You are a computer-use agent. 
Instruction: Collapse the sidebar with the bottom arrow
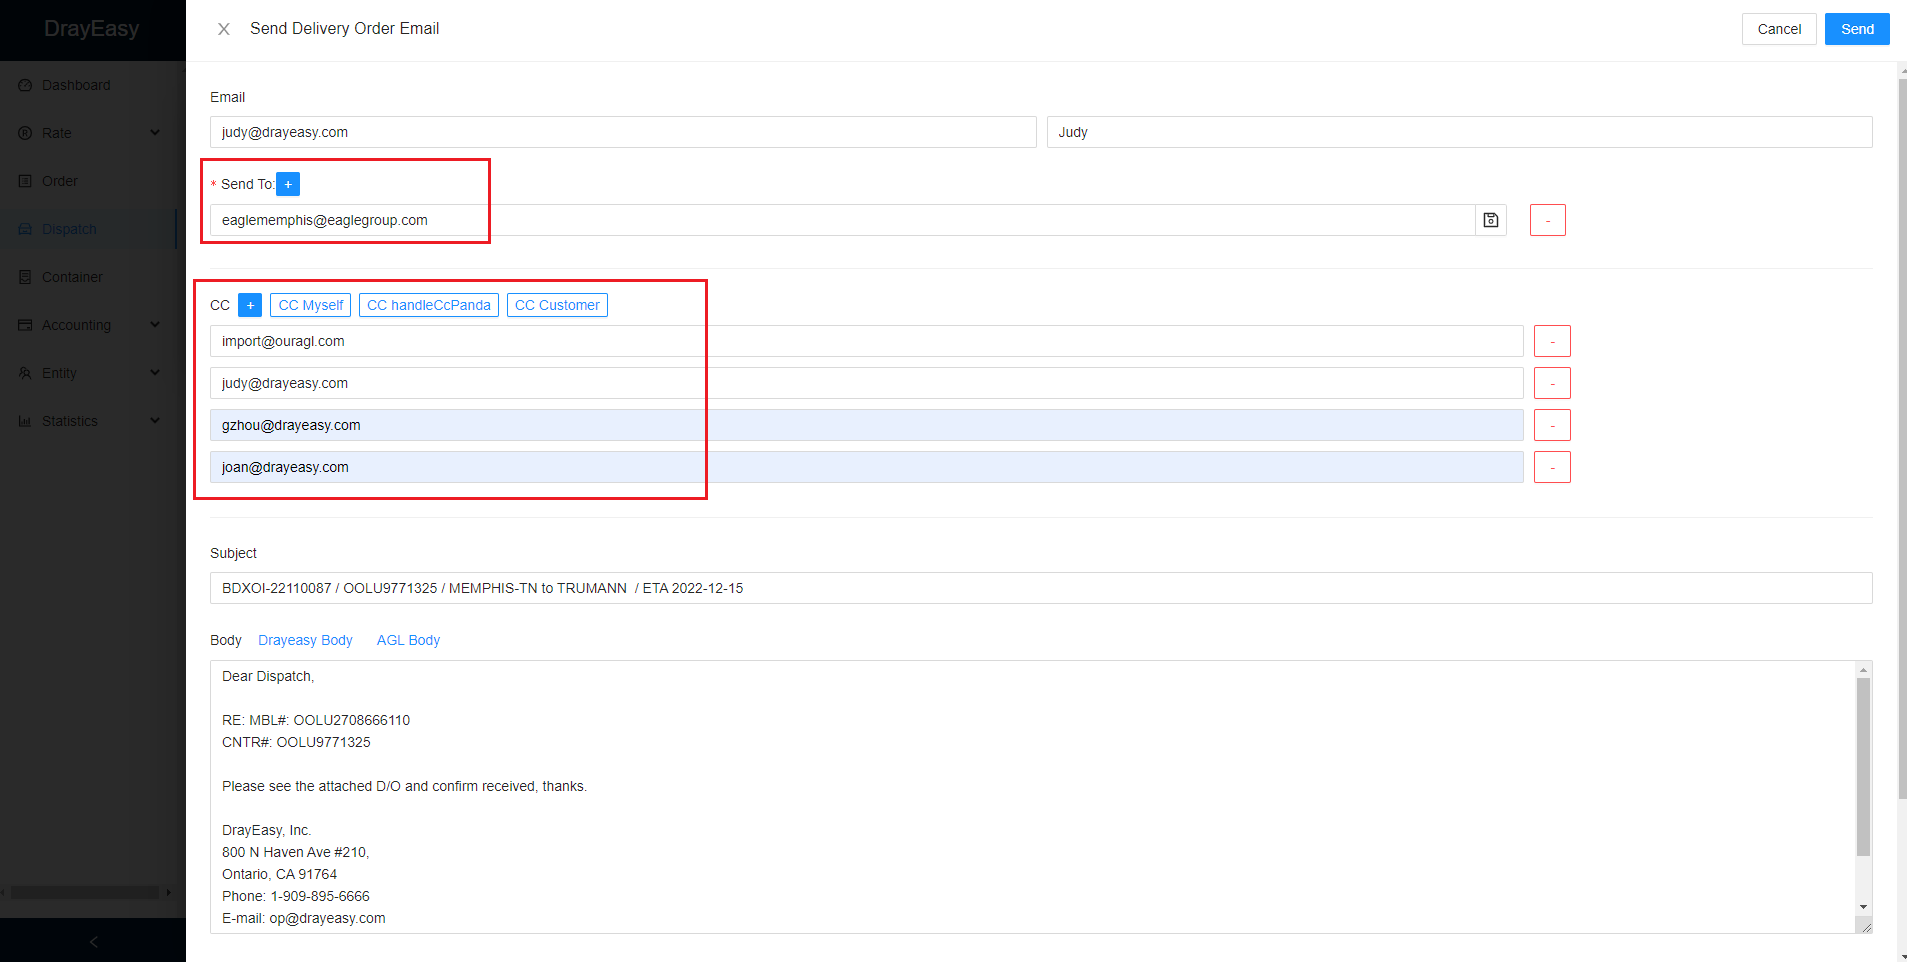[x=93, y=941]
